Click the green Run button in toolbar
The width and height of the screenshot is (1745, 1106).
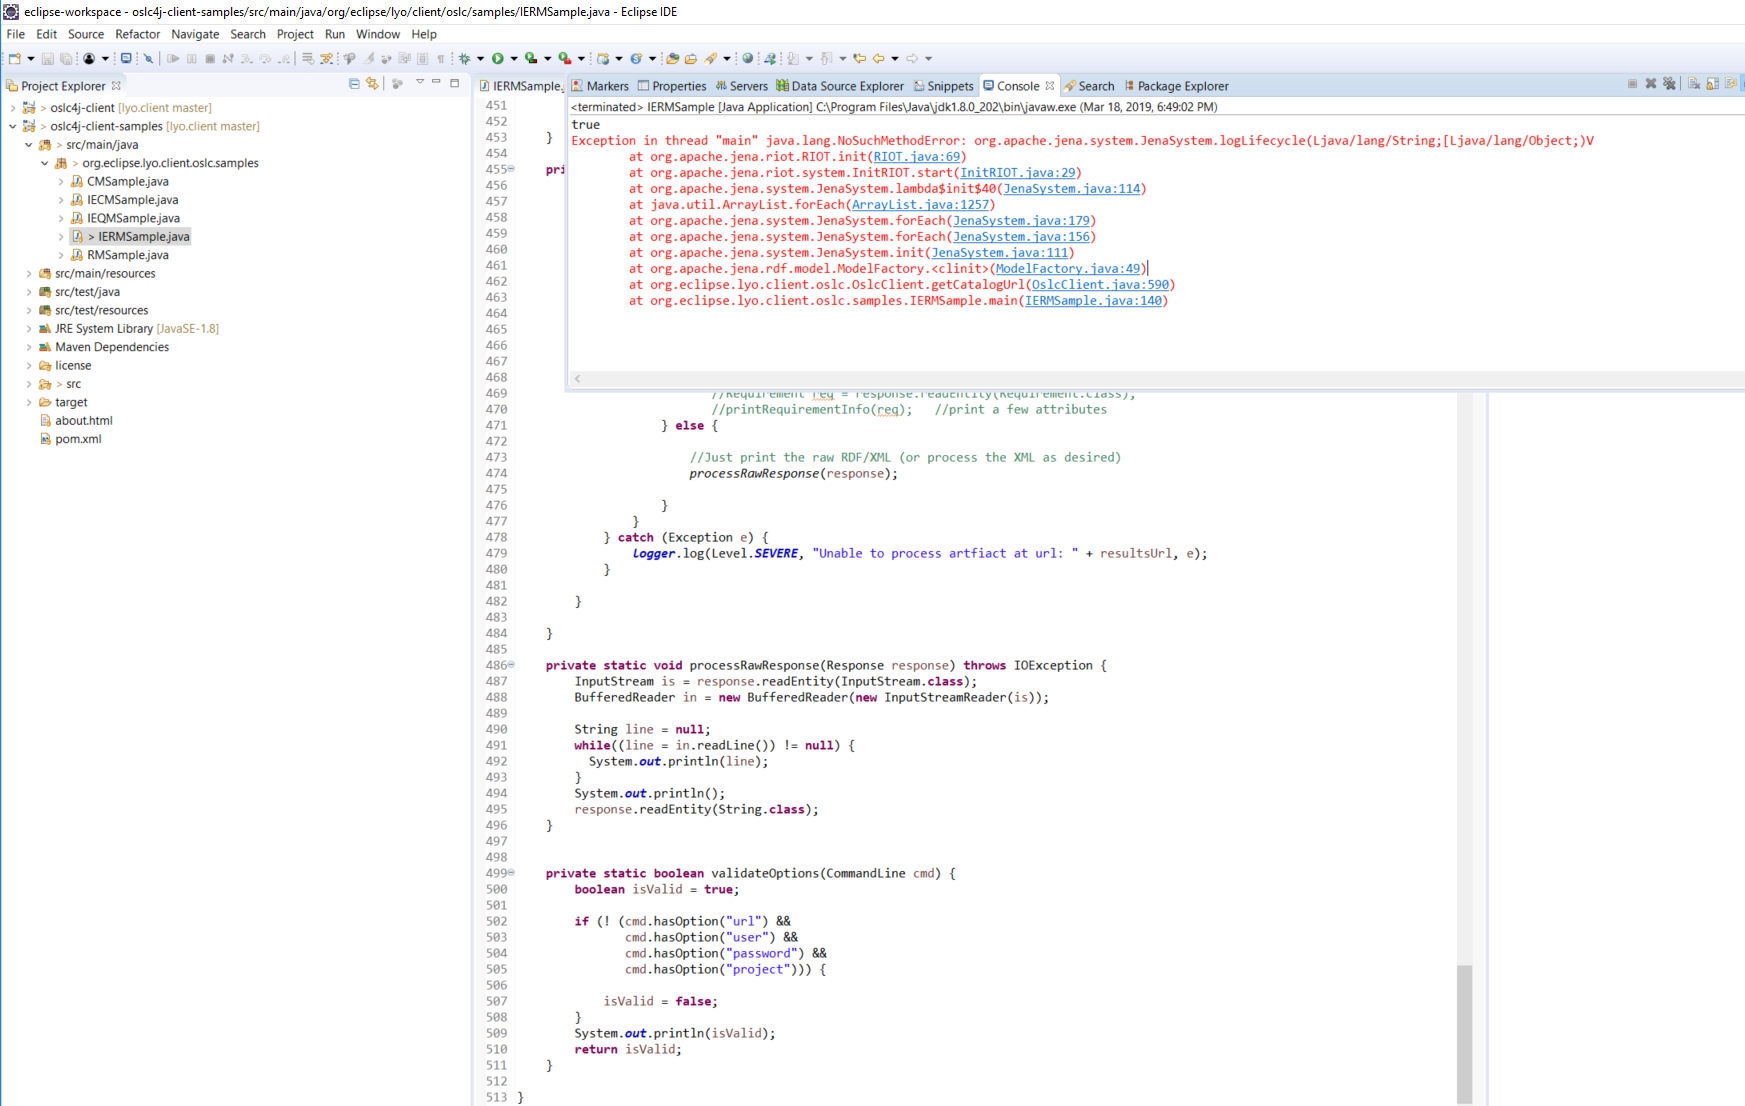(x=497, y=59)
